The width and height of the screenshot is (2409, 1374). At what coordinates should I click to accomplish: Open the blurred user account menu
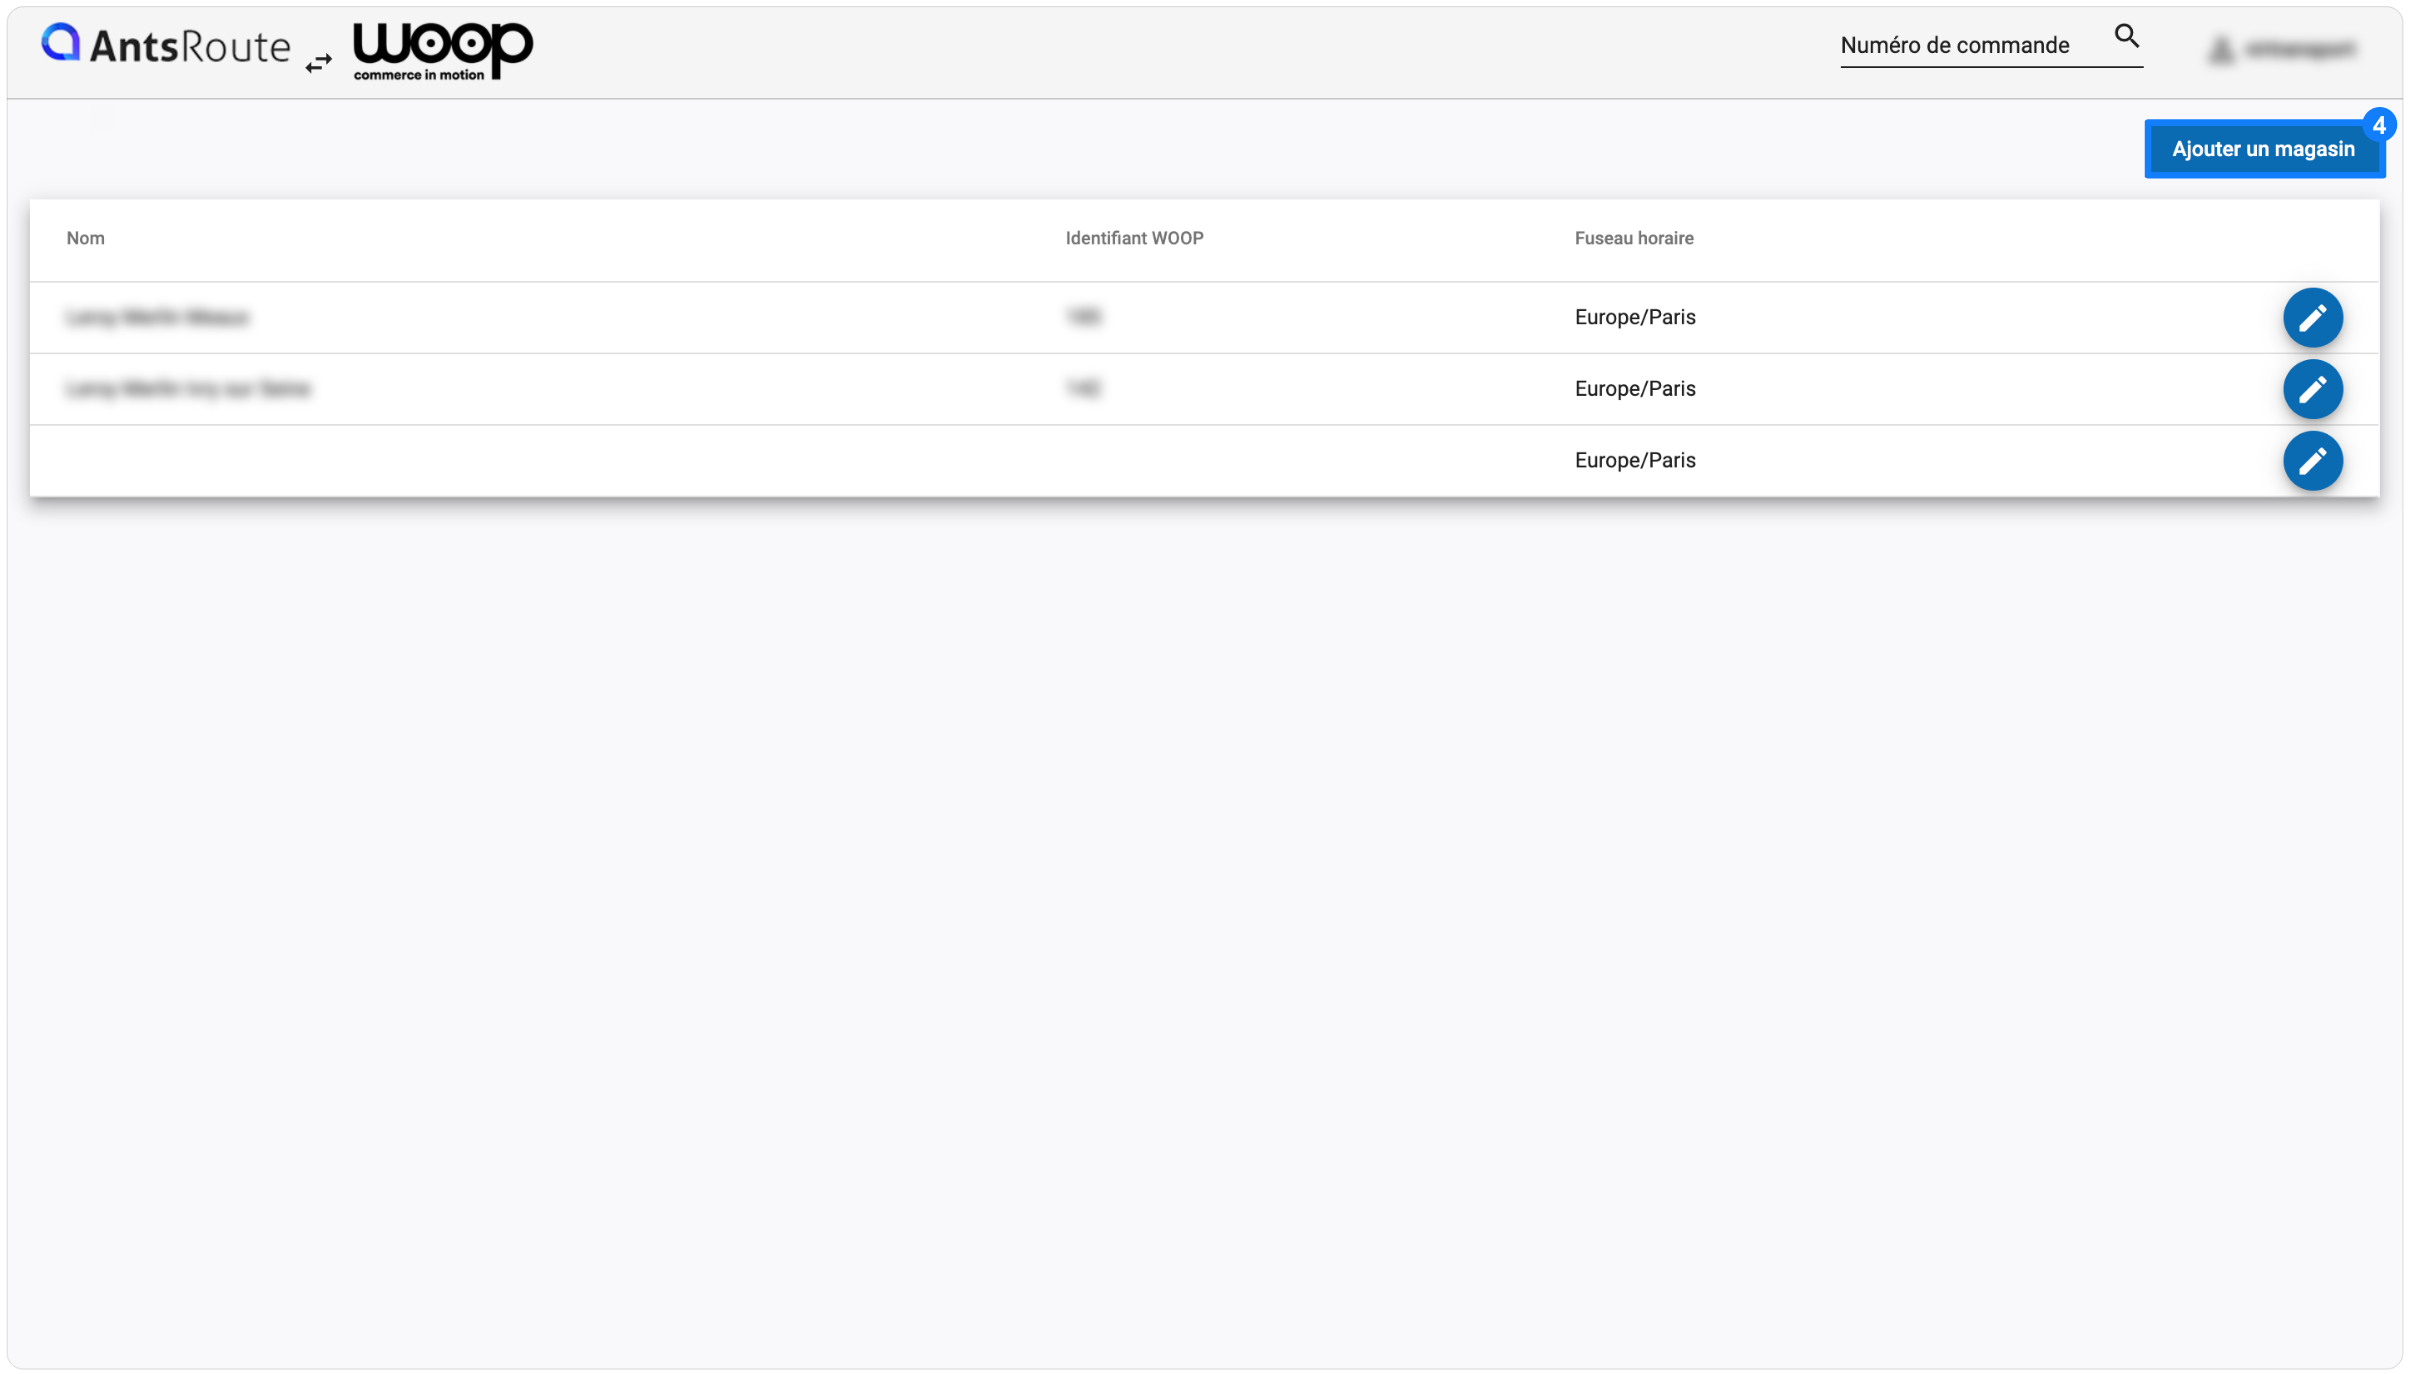pos(2281,49)
